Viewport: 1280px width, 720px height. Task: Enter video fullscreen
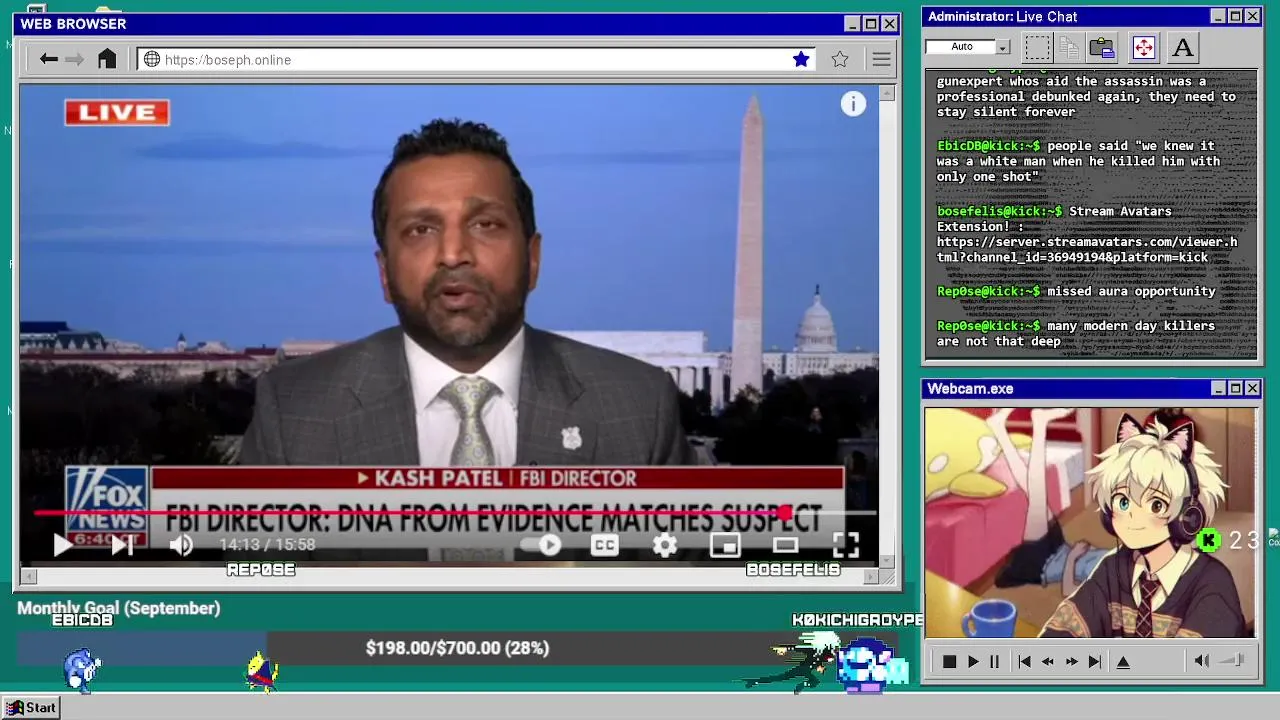point(846,545)
